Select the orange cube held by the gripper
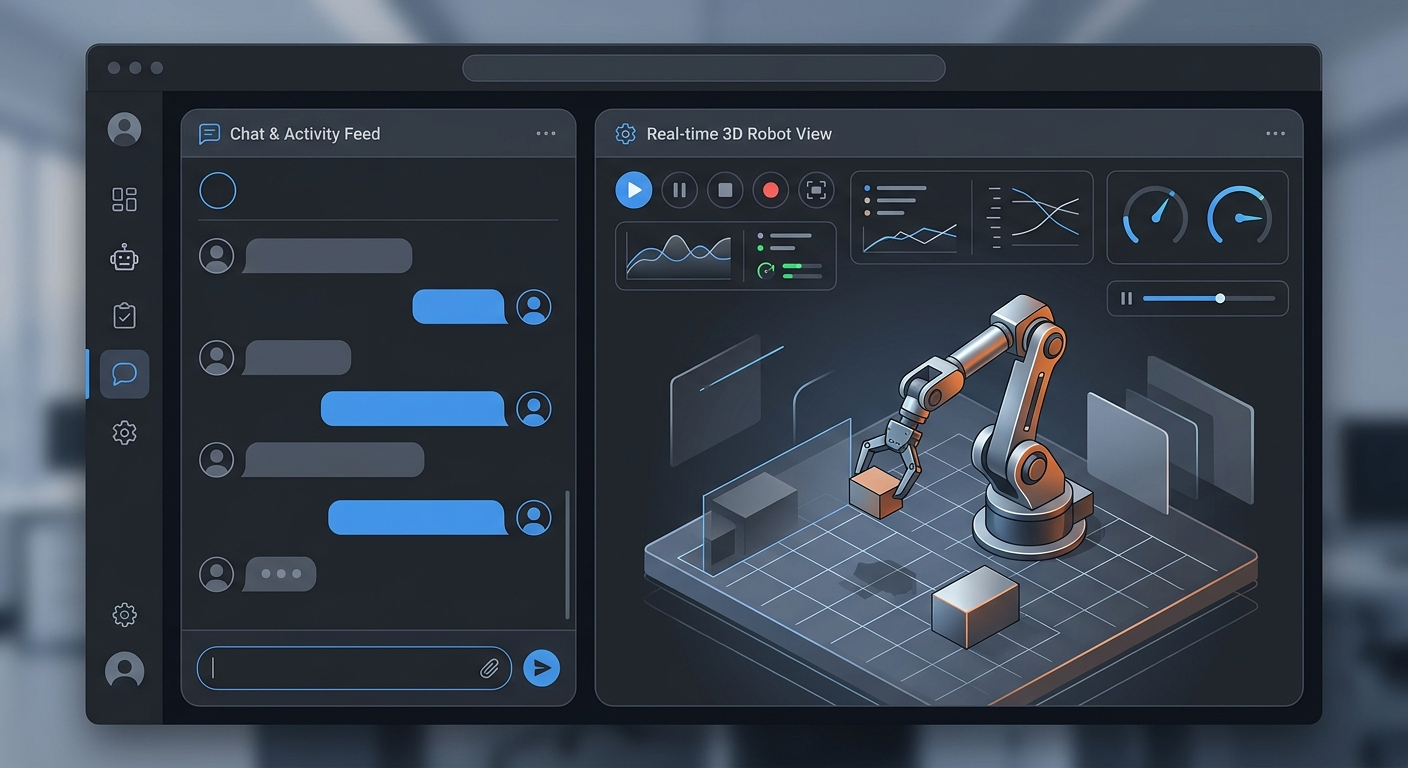1408x768 pixels. 877,493
